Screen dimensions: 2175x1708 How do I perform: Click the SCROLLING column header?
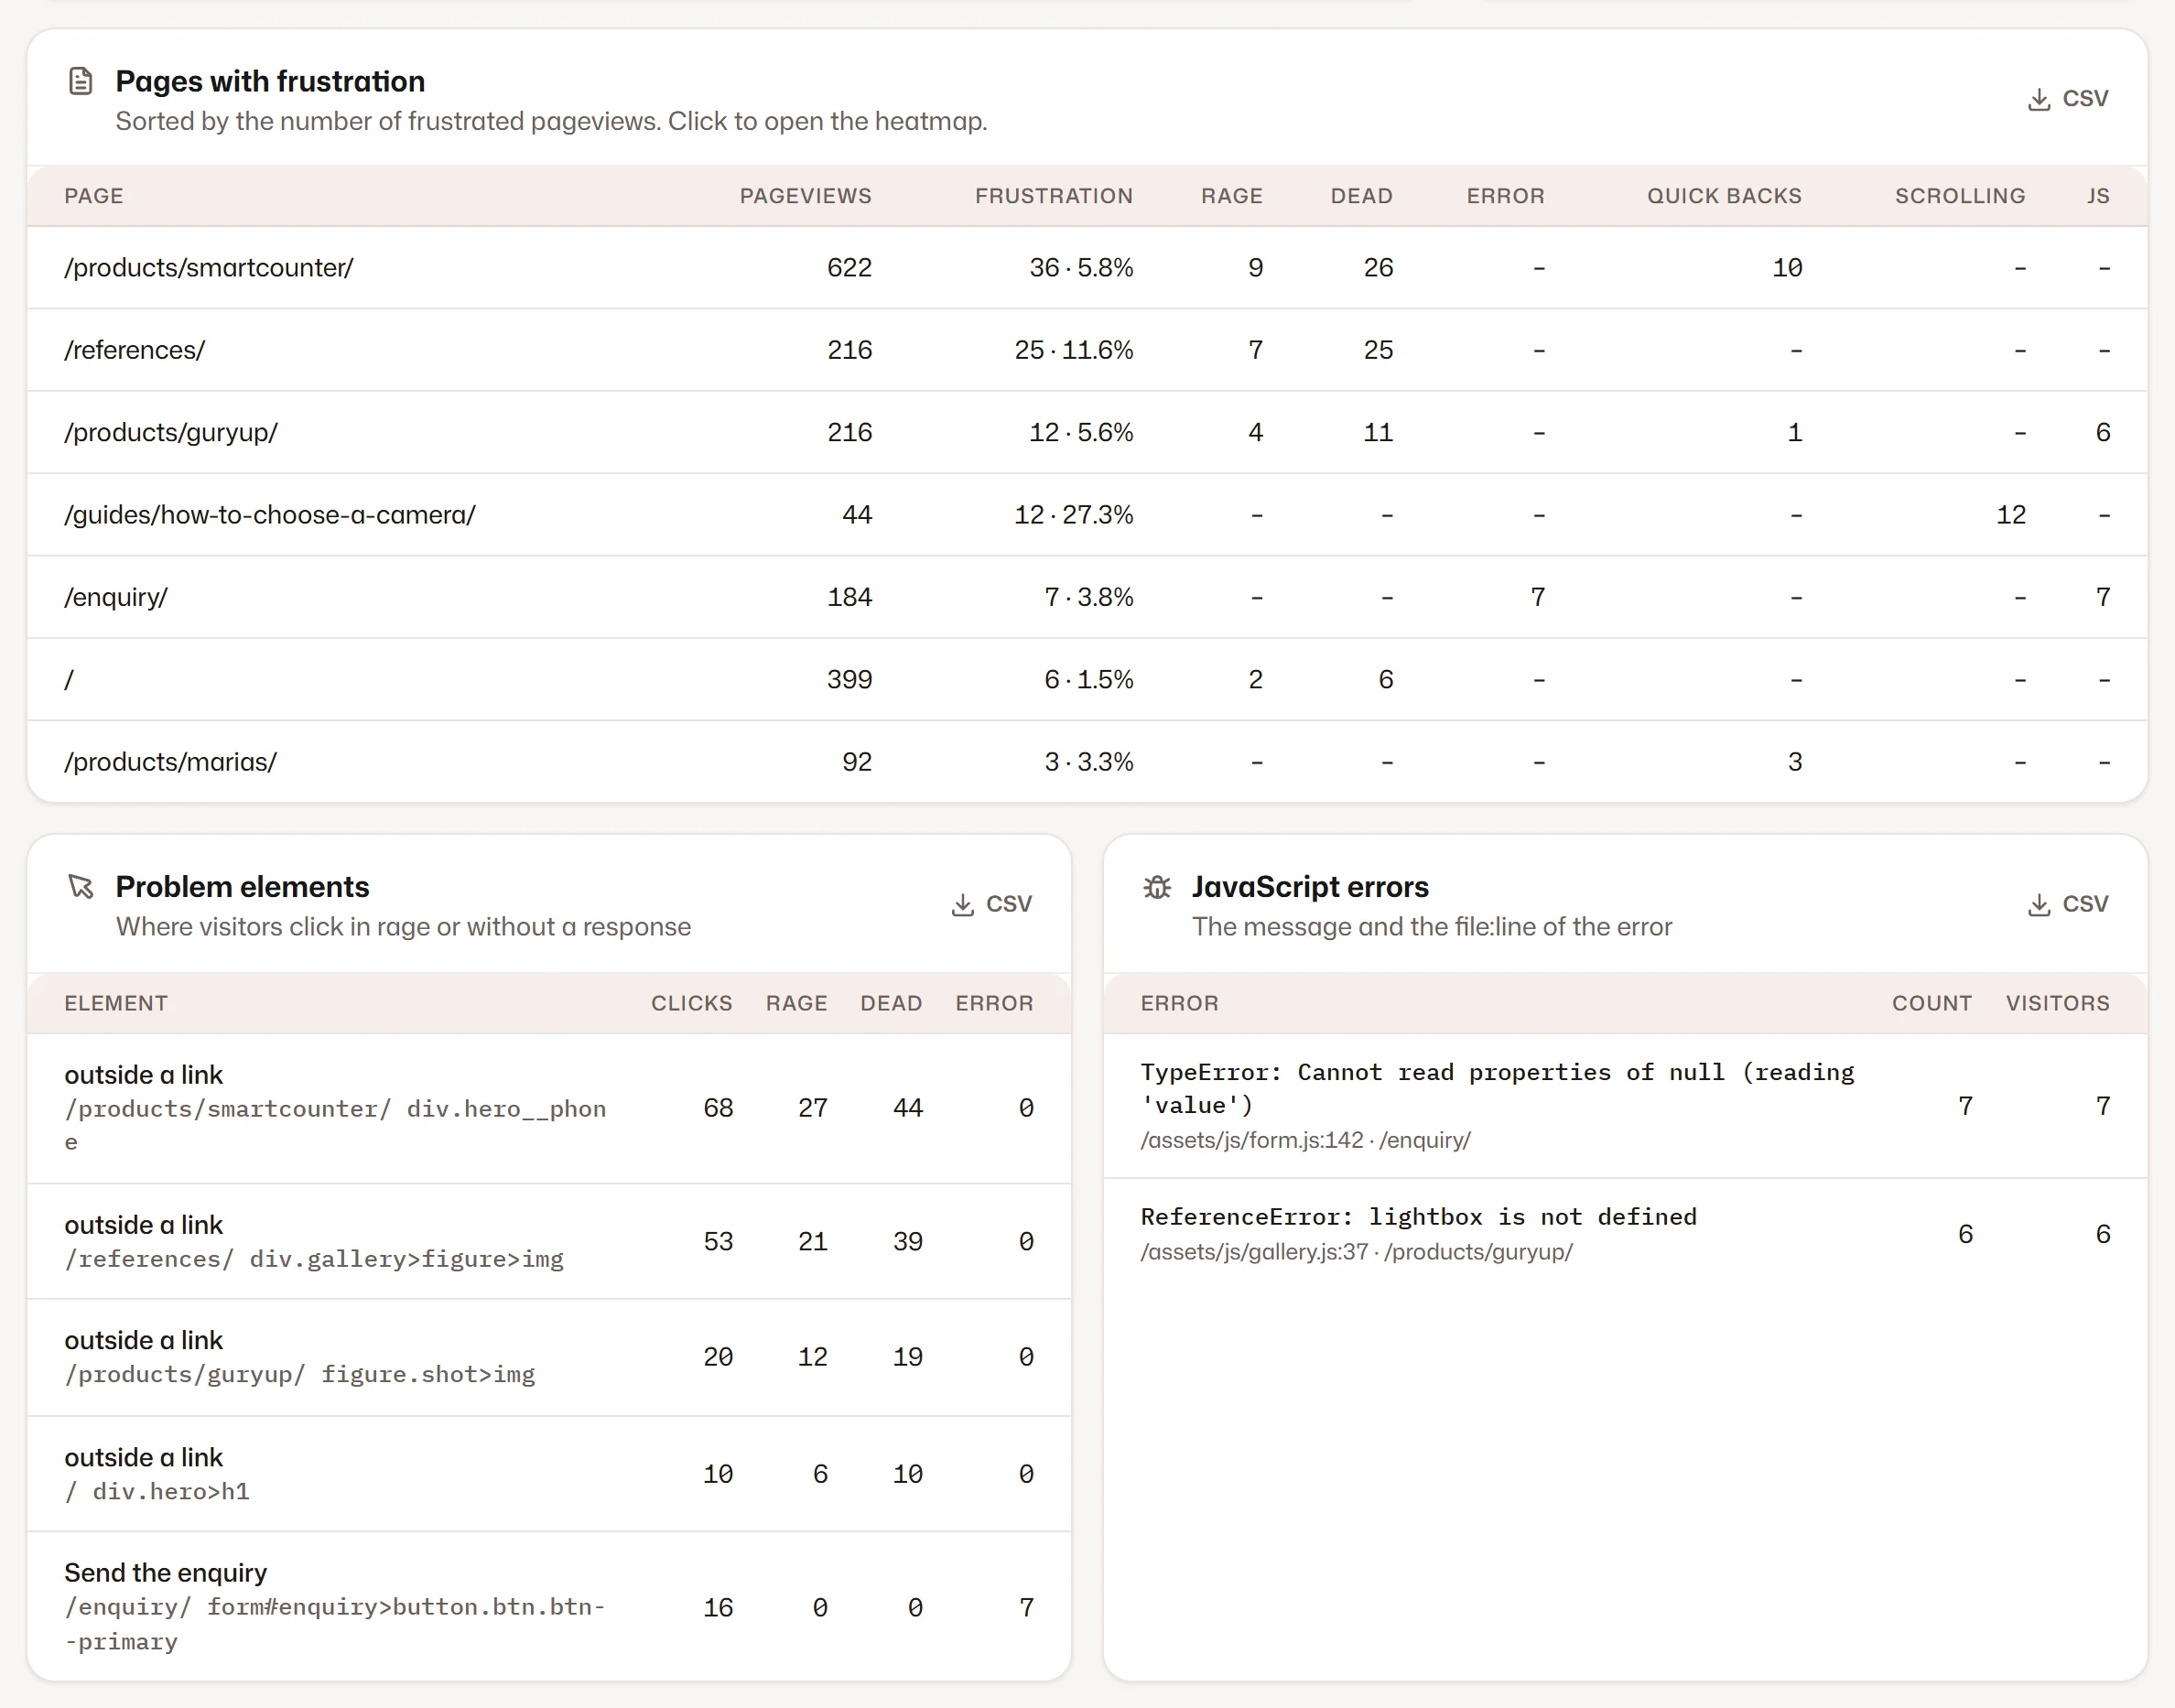click(1960, 196)
